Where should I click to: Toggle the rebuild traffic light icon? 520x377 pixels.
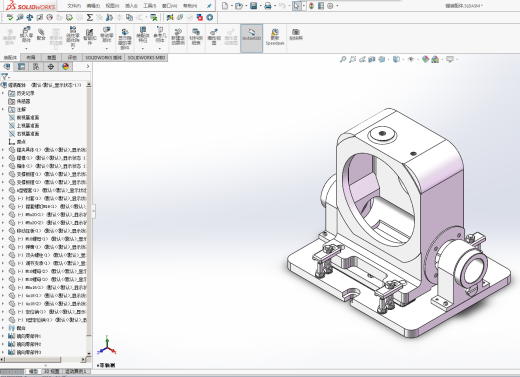coord(311,6)
